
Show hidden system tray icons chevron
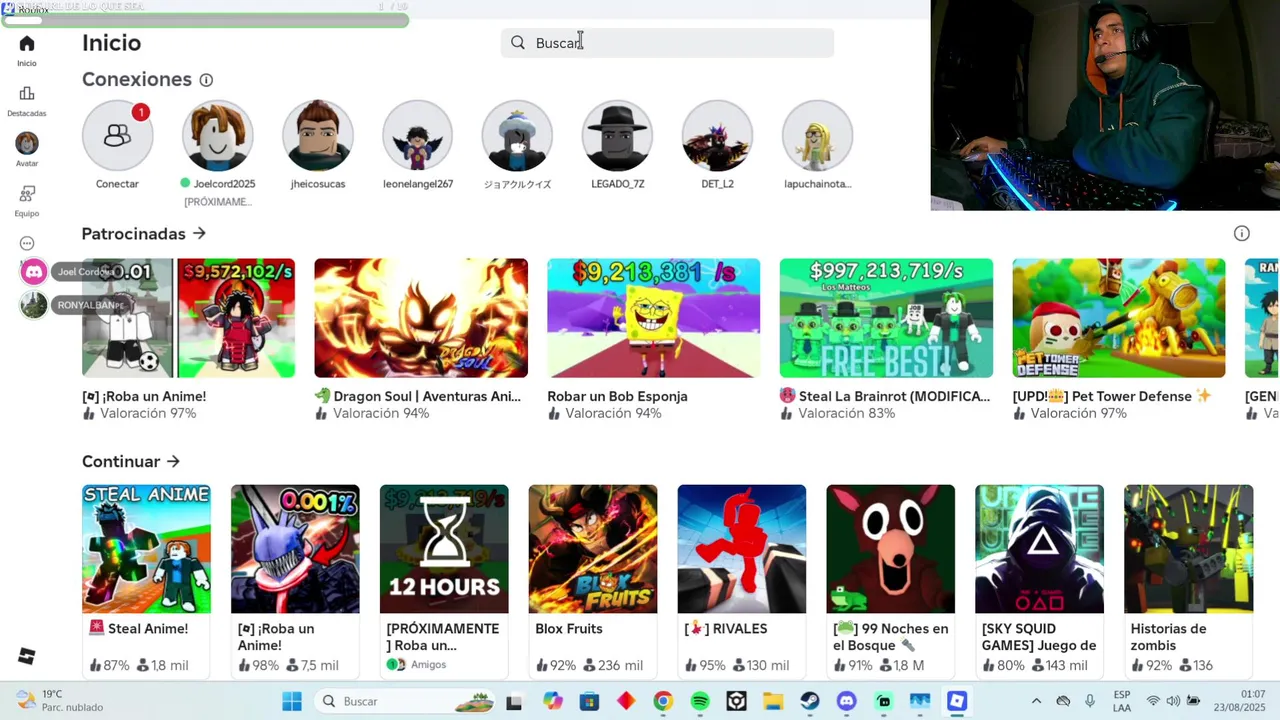click(1036, 701)
